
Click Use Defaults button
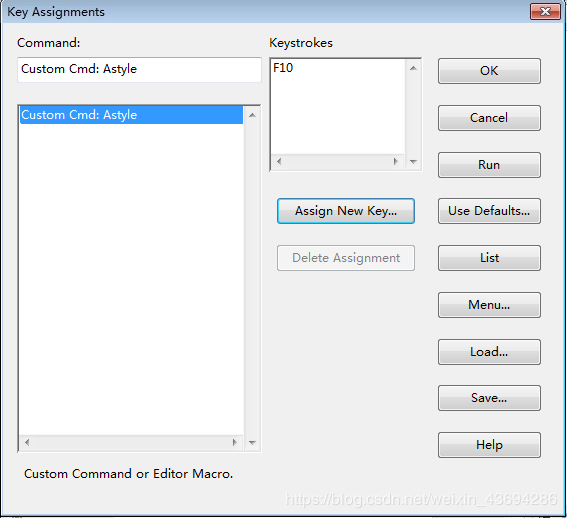(489, 211)
